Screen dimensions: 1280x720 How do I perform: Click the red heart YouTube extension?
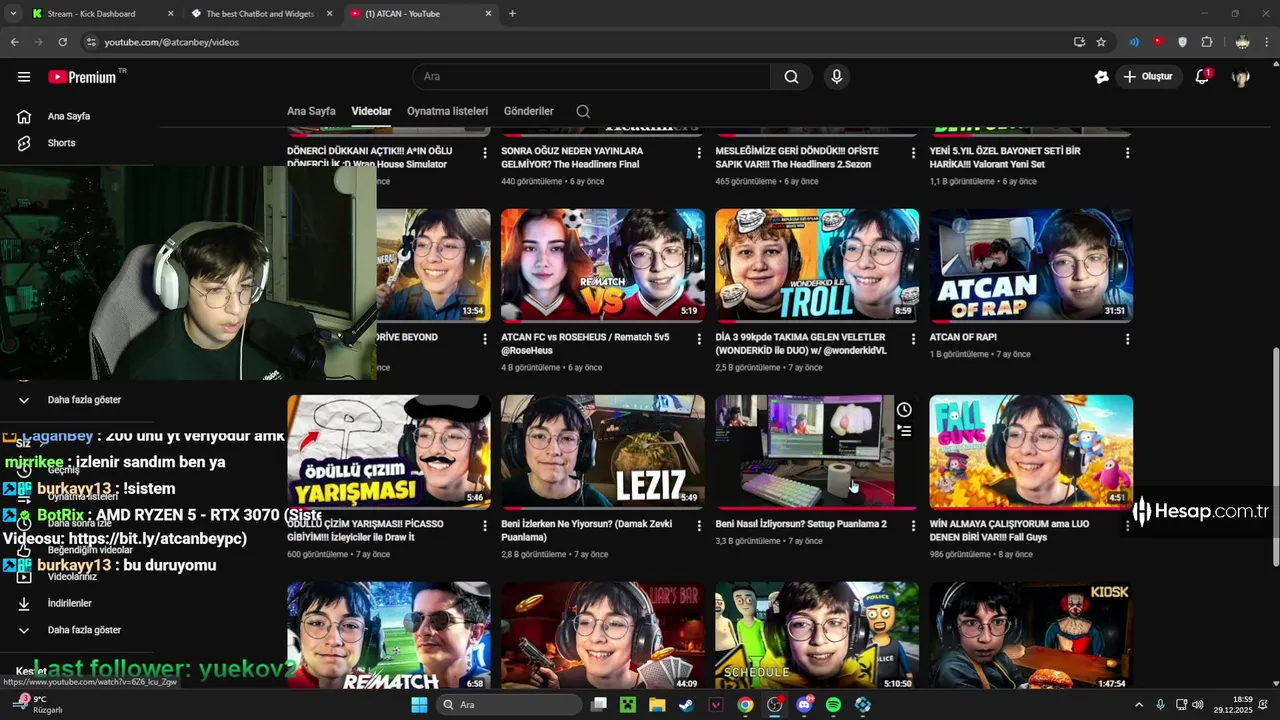click(x=1158, y=42)
